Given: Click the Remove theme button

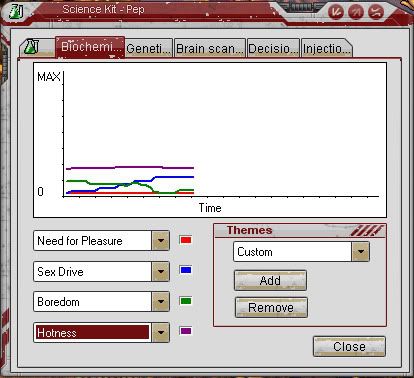Looking at the screenshot, I should pyautogui.click(x=271, y=307).
